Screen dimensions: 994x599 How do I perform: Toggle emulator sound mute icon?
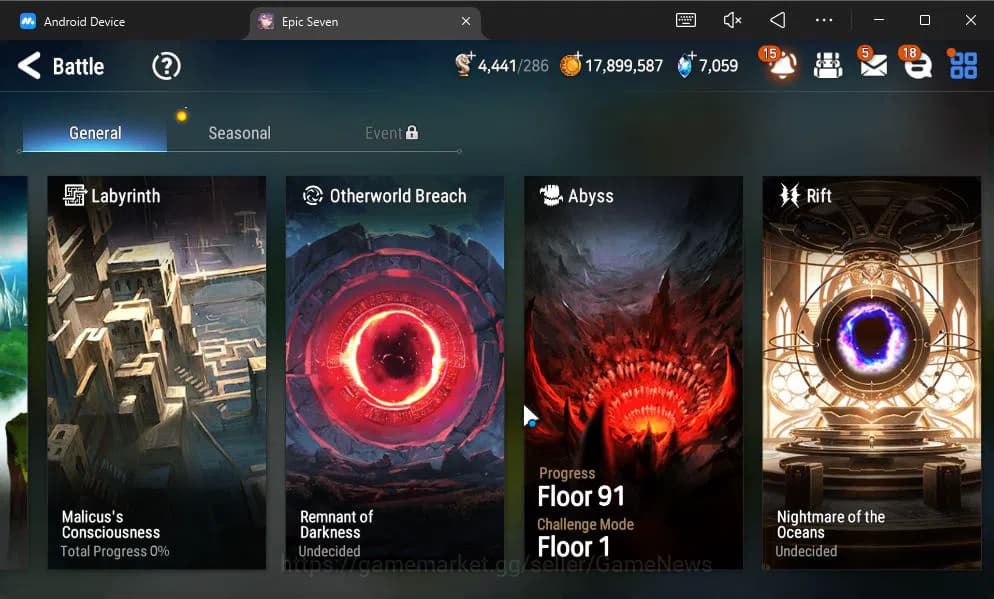[x=732, y=20]
